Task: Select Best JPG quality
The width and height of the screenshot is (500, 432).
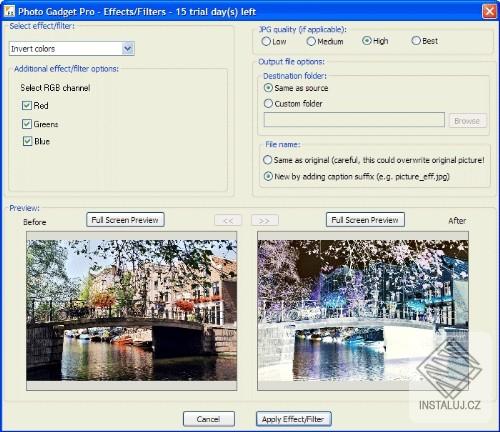Action: 416,41
